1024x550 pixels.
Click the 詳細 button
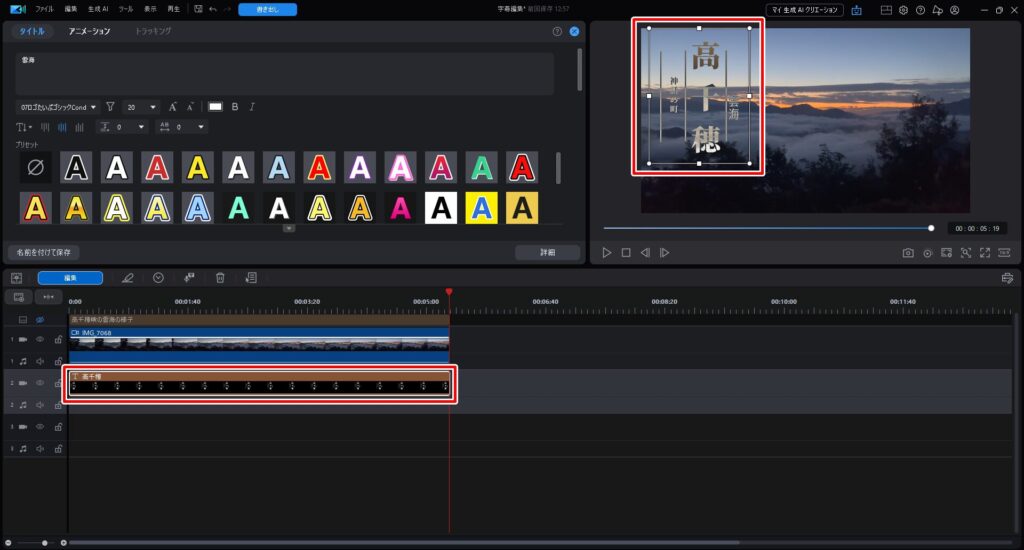click(547, 253)
